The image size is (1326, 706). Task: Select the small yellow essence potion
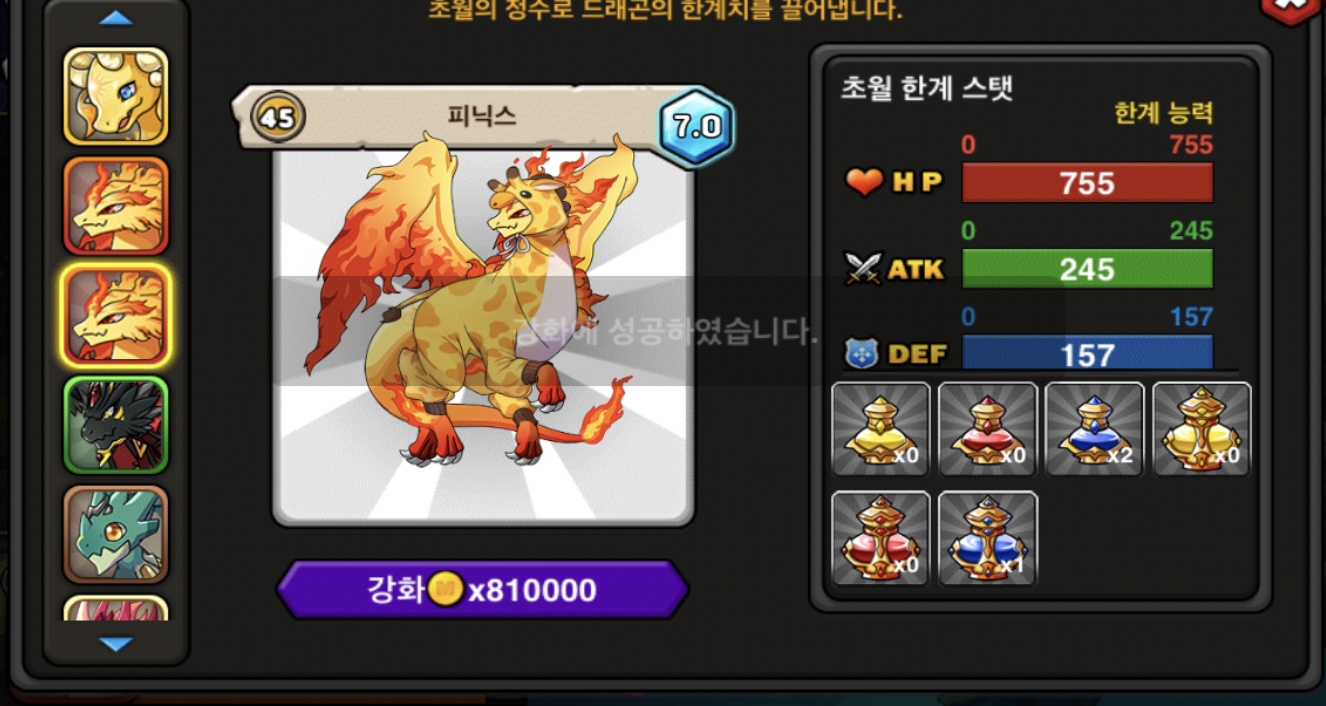[881, 430]
